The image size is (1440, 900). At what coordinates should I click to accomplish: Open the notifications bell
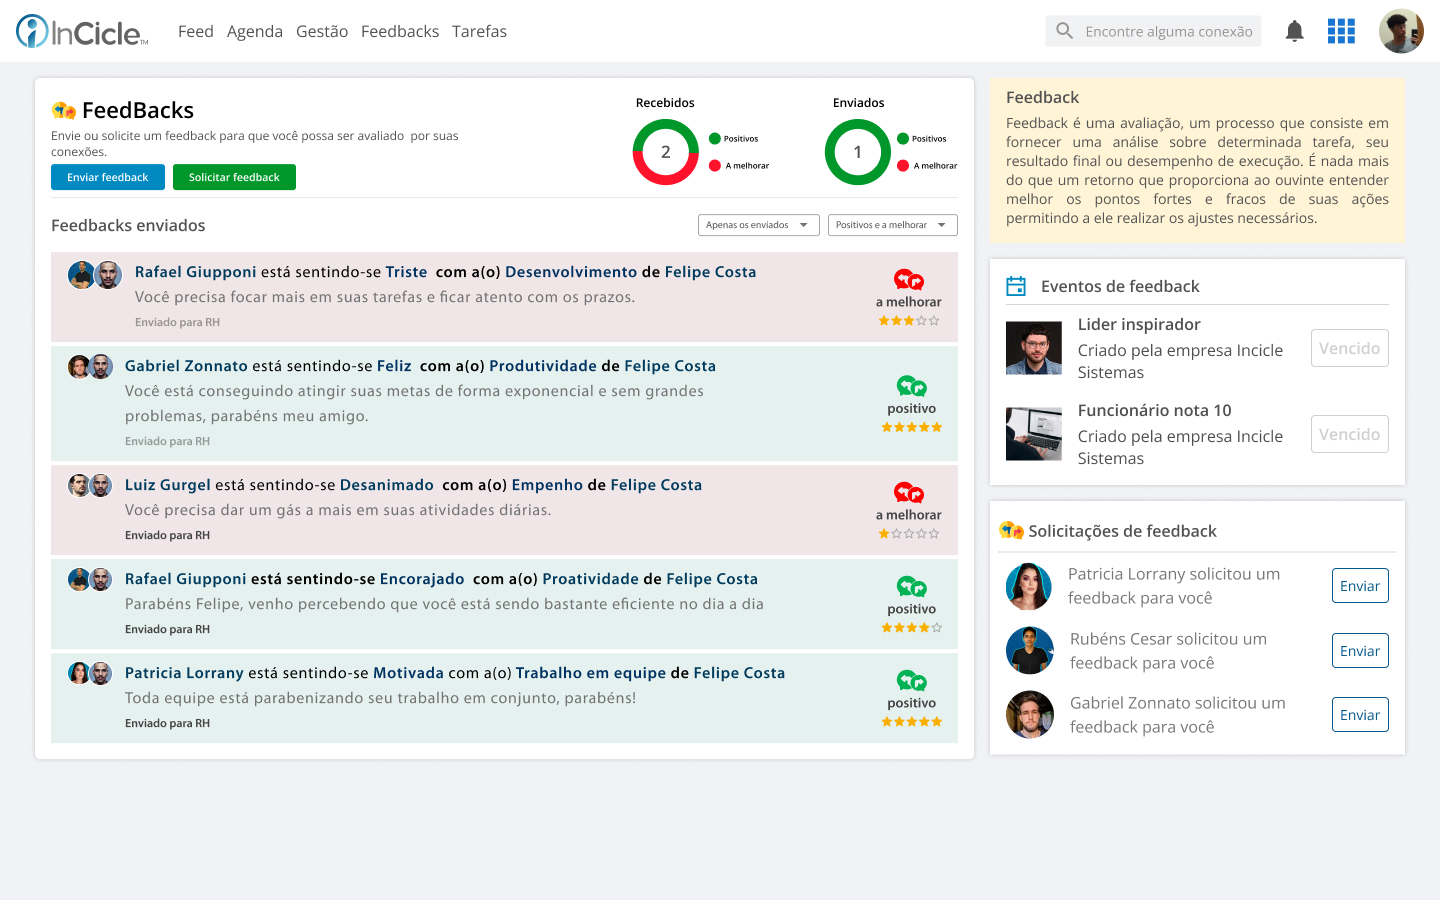[x=1294, y=31]
